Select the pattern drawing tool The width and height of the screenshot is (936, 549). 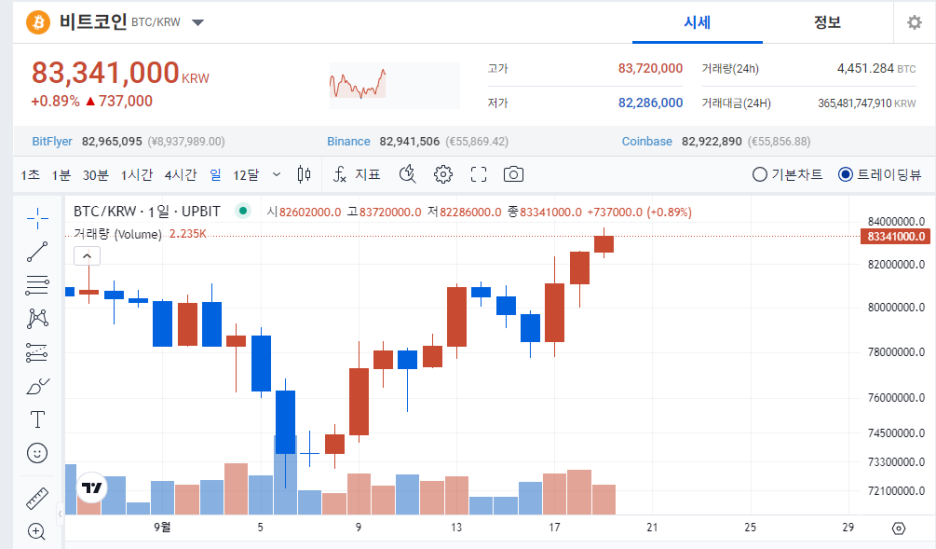(37, 318)
